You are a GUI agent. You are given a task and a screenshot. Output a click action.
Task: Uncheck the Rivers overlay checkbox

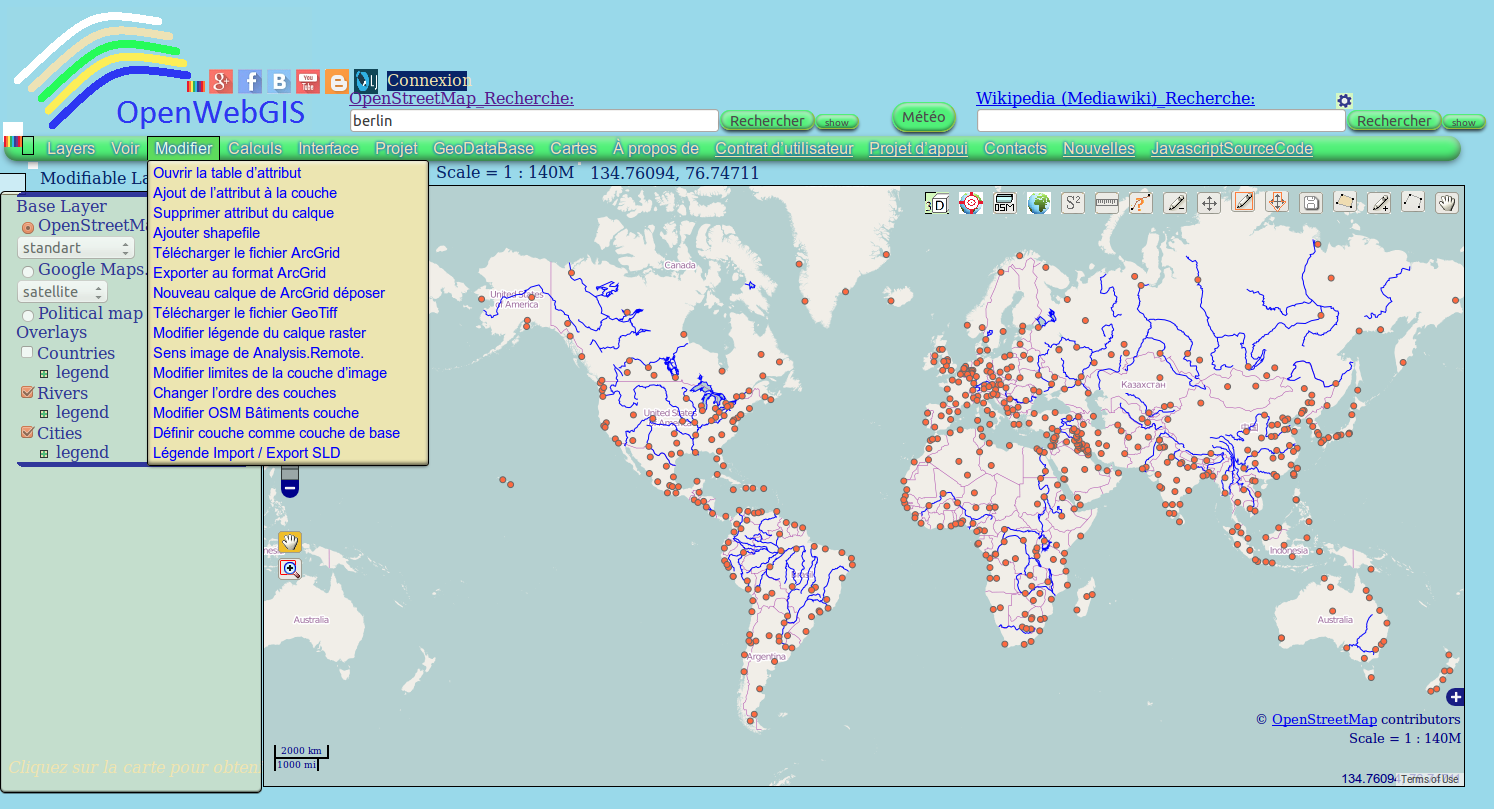coord(27,393)
